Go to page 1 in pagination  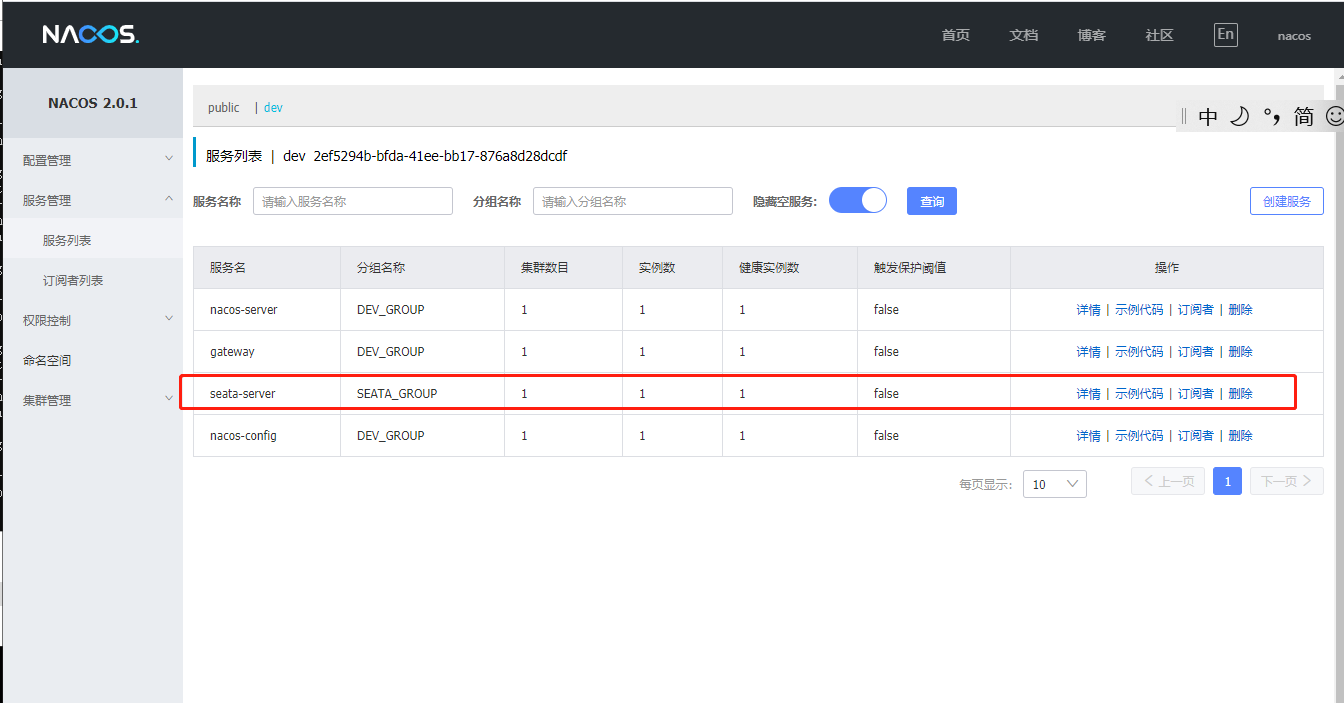point(1228,481)
